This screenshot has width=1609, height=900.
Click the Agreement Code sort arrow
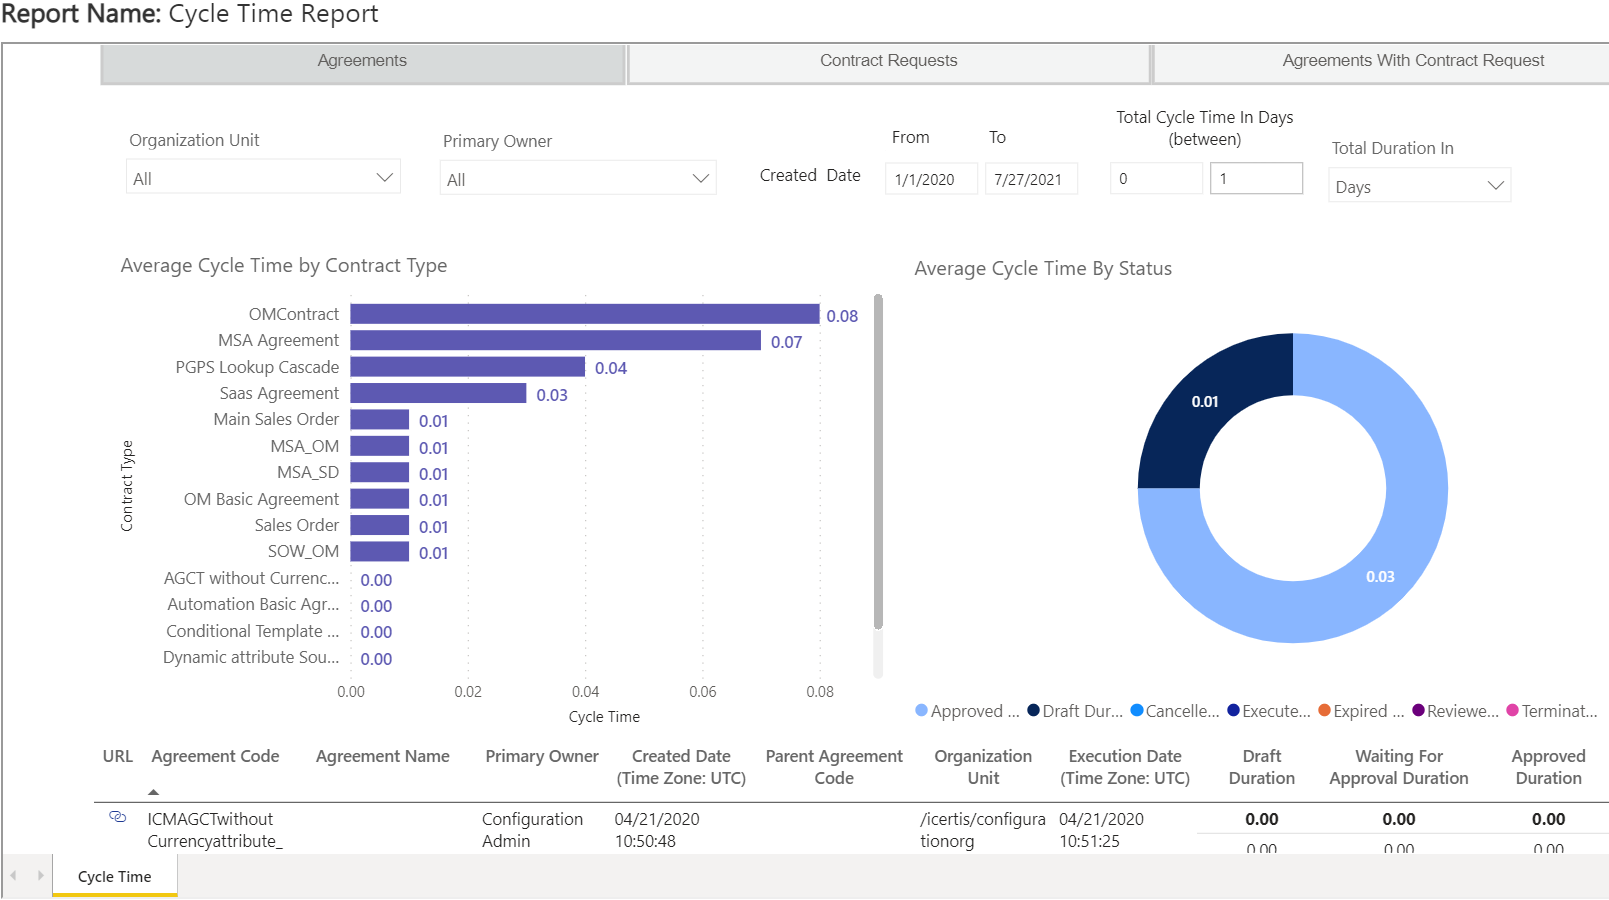click(x=153, y=791)
